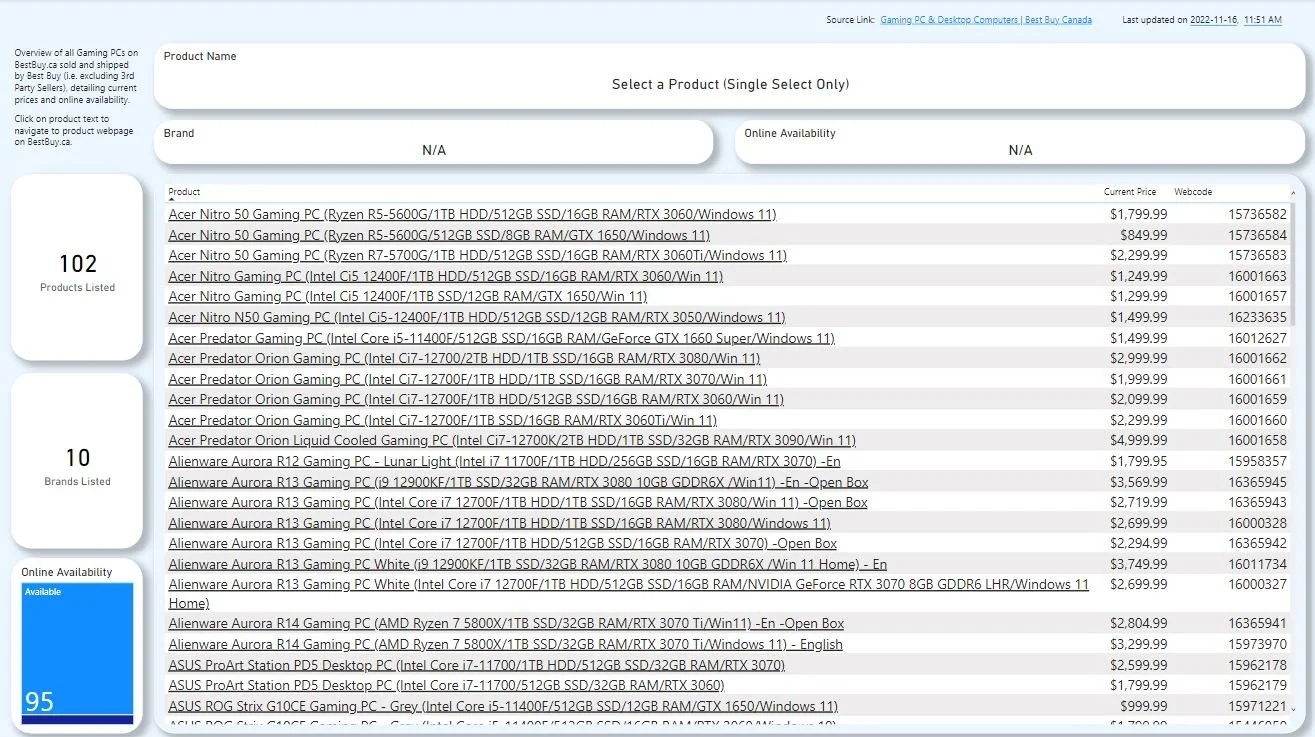
Task: Click the Product Name selection card
Action: 730,75
